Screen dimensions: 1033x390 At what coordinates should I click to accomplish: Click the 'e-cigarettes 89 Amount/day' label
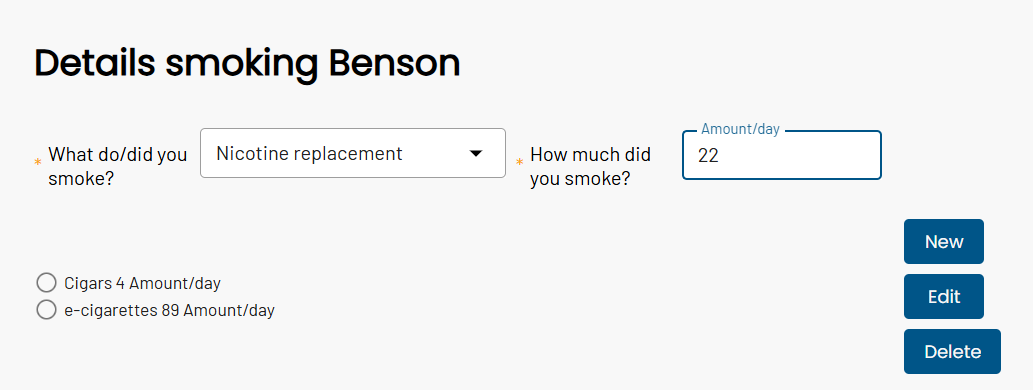pyautogui.click(x=169, y=310)
